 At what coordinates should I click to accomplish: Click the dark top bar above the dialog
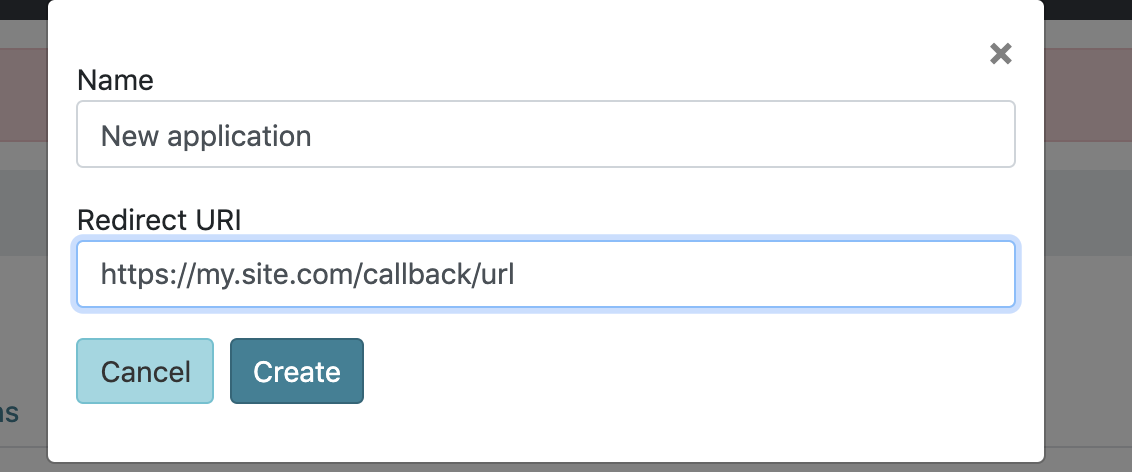point(1088,8)
